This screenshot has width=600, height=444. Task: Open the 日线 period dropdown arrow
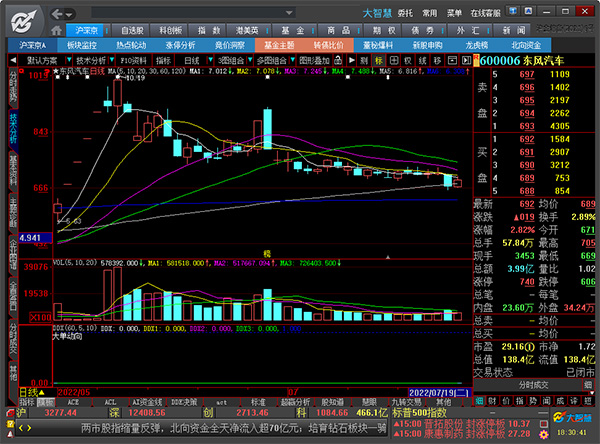210,60
